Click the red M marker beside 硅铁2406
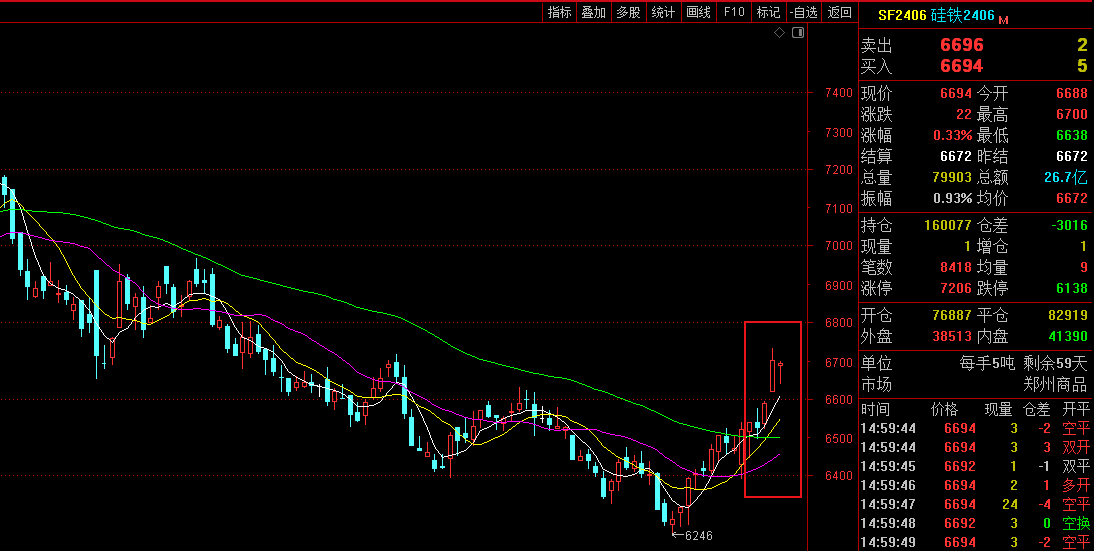Screen dimensions: 1094x551 (1003, 19)
